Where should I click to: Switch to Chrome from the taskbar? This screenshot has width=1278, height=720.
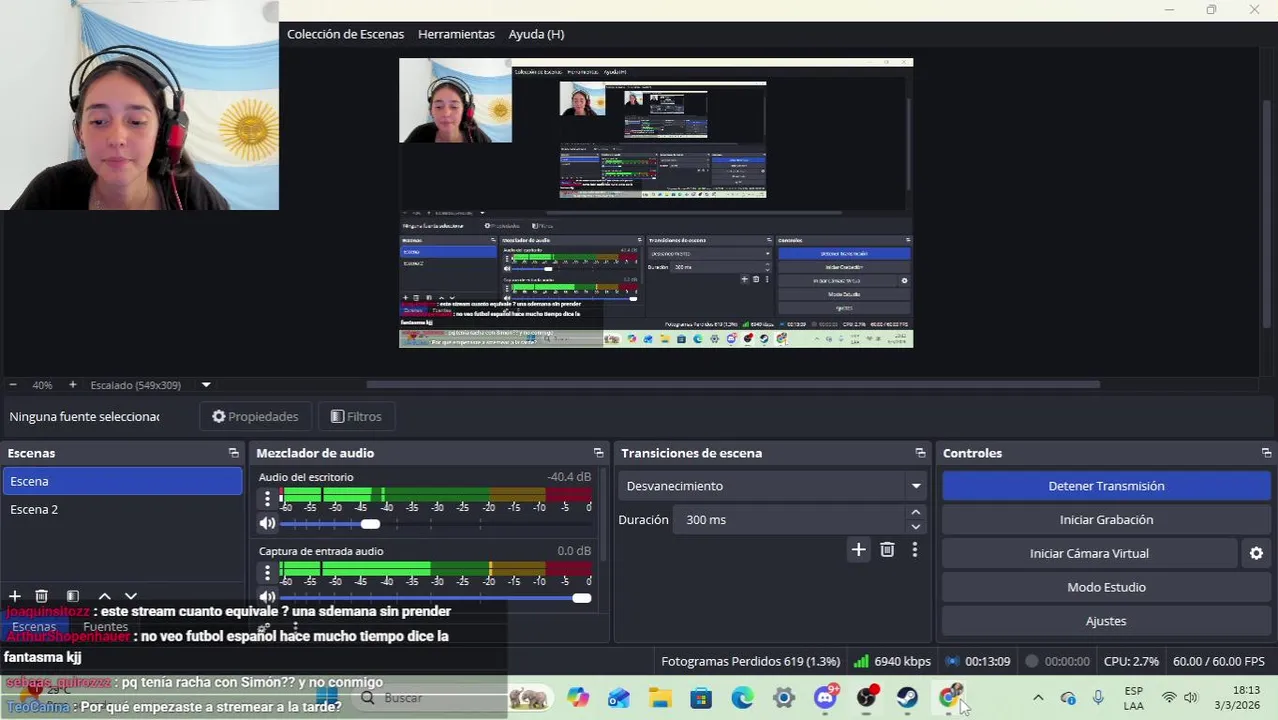click(949, 698)
